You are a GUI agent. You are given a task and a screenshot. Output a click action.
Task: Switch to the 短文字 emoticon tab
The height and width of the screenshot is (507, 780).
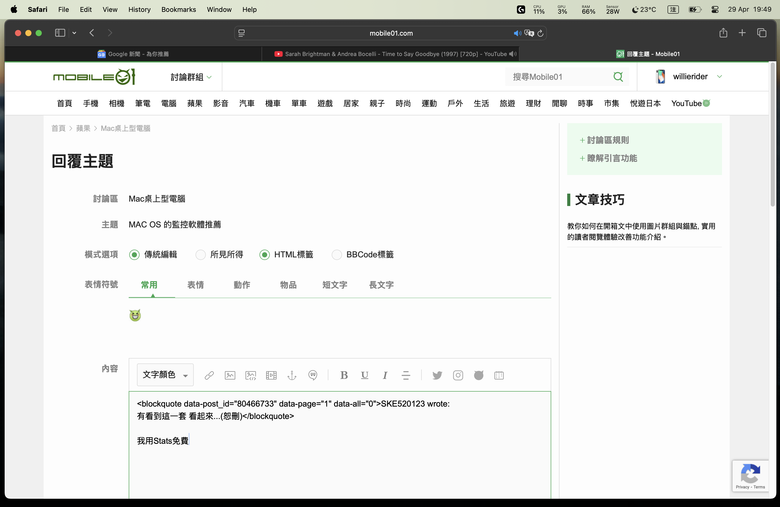tap(335, 285)
